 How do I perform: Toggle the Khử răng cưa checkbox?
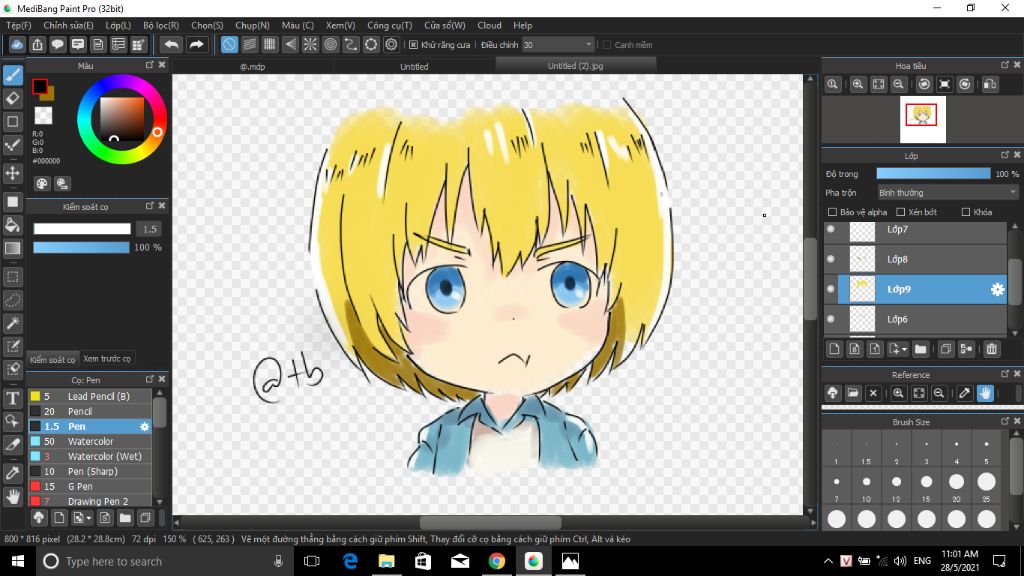point(413,45)
